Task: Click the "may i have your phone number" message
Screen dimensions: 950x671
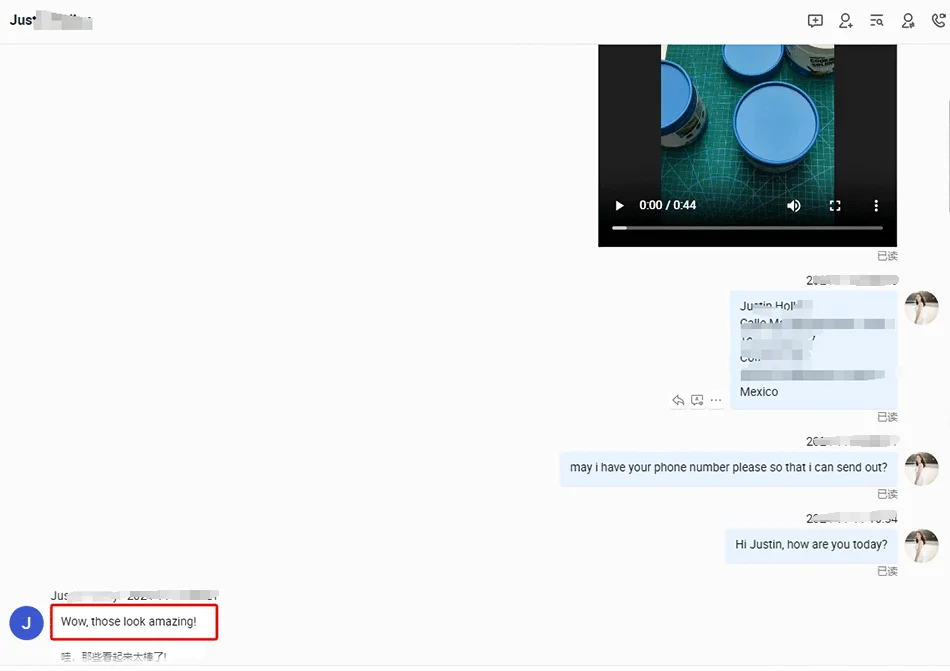Action: click(x=728, y=468)
